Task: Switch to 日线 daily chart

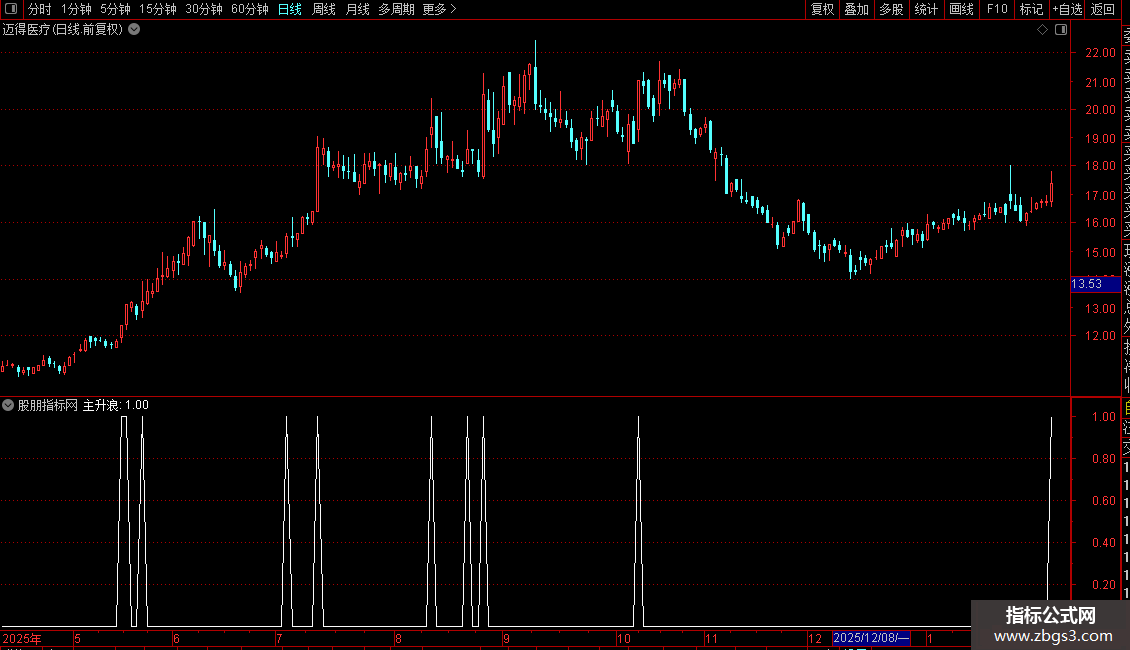Action: coord(290,9)
